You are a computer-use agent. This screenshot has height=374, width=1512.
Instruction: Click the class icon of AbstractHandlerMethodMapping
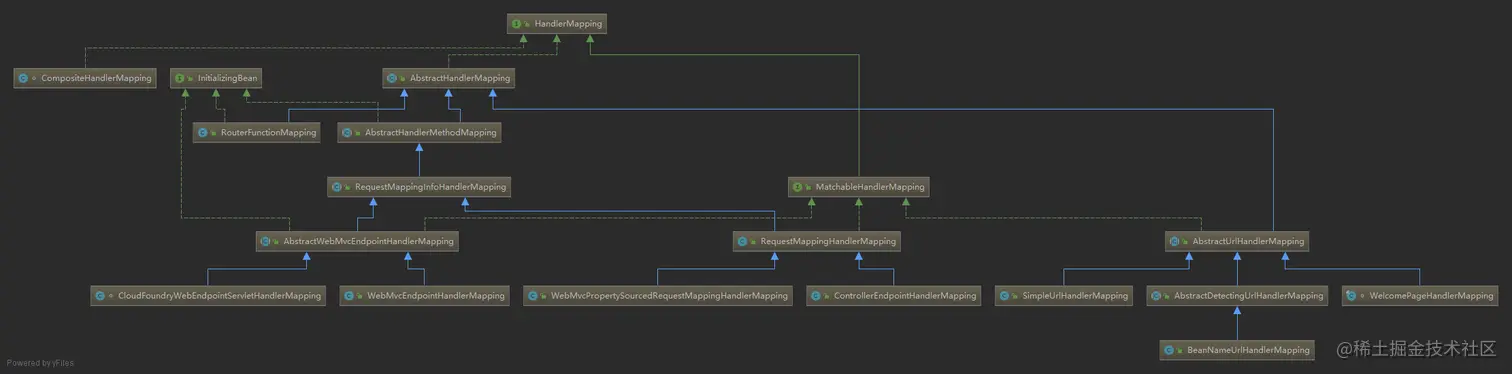point(346,132)
